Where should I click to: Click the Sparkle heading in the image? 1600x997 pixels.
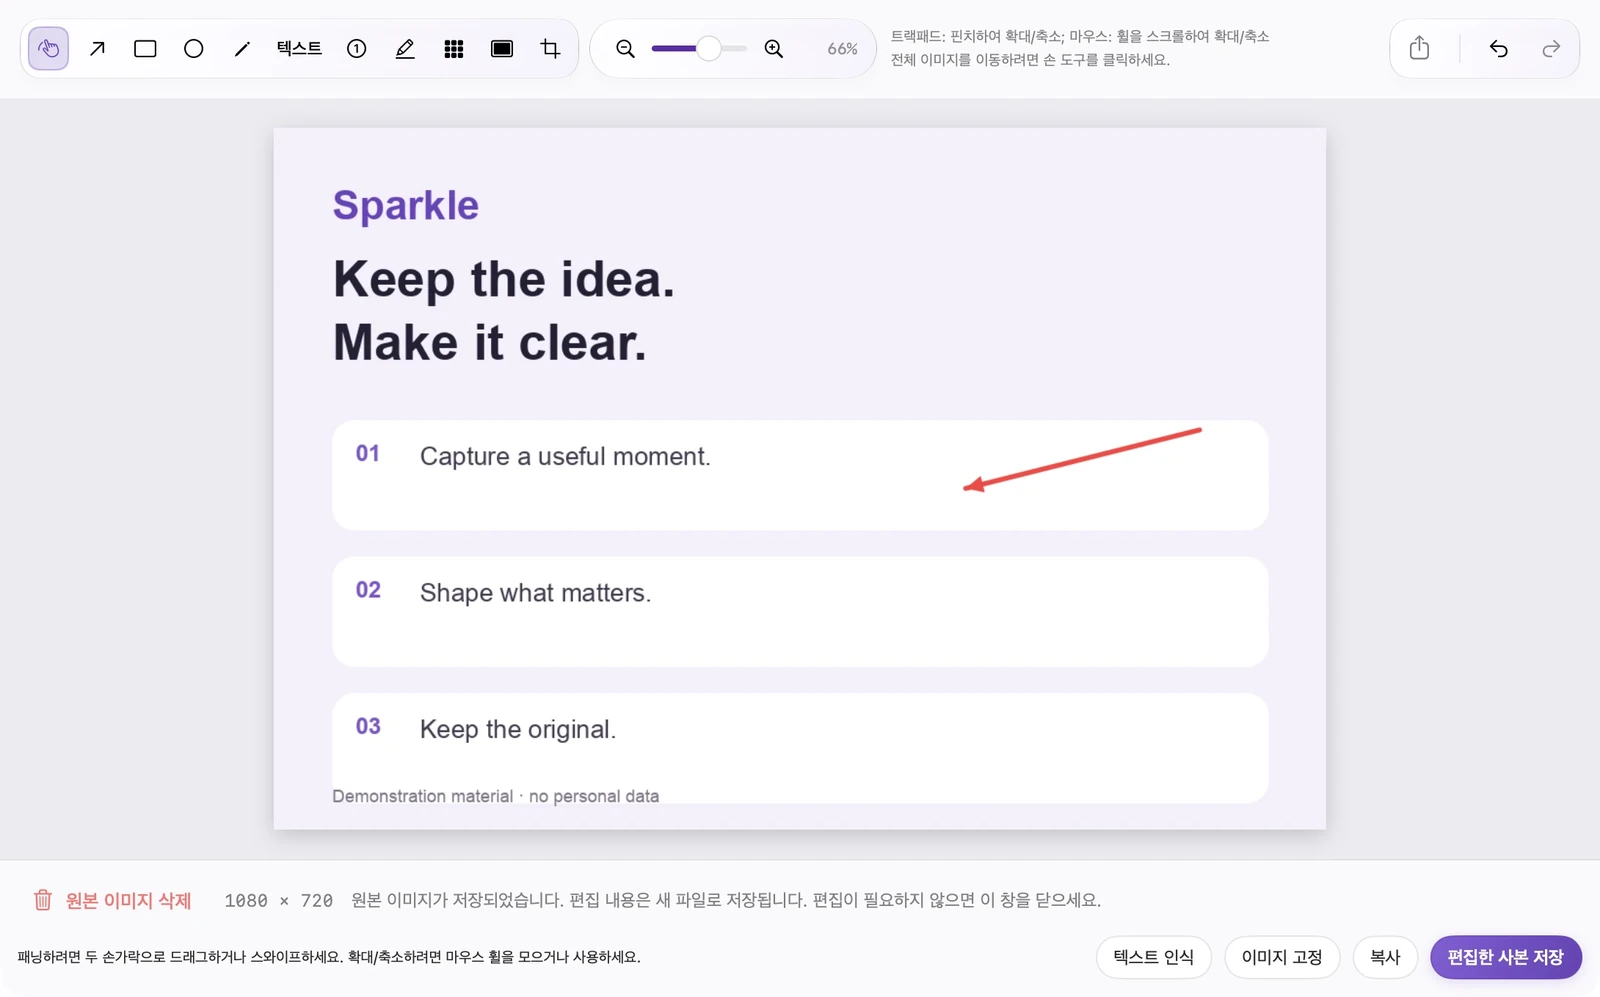click(x=405, y=205)
